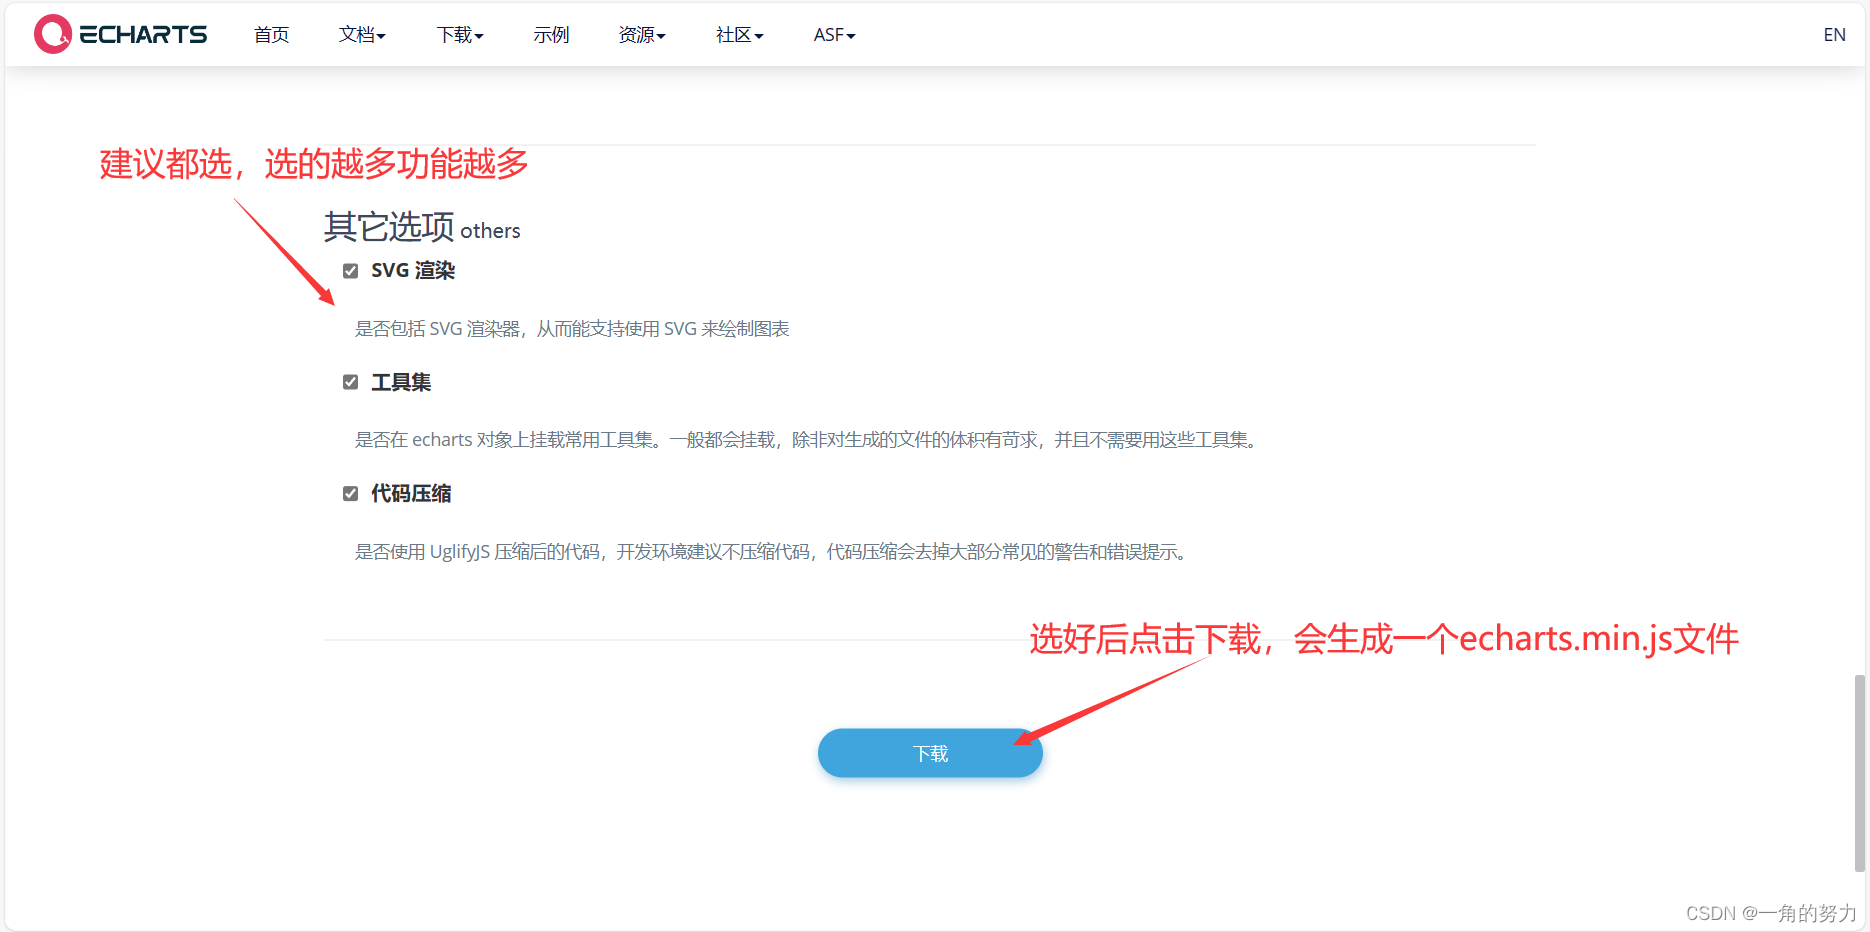The image size is (1870, 932).
Task: Toggle the 工具集 checkbox
Action: click(350, 382)
